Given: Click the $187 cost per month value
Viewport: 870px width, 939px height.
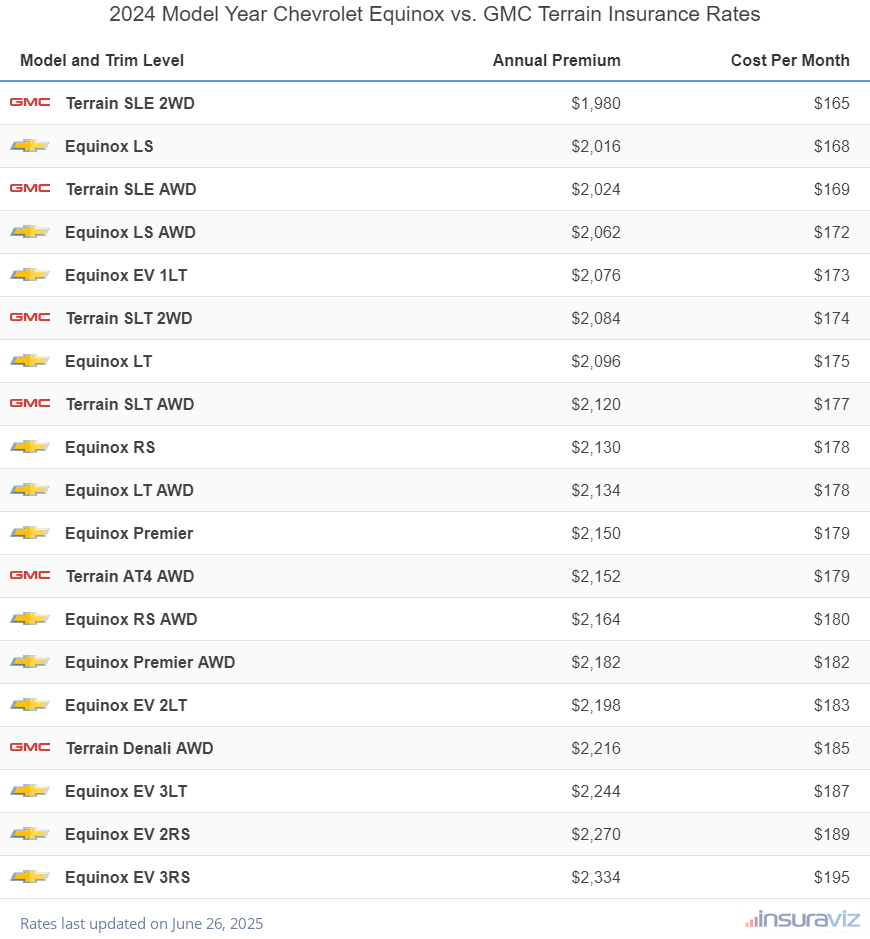Looking at the screenshot, I should (x=832, y=791).
